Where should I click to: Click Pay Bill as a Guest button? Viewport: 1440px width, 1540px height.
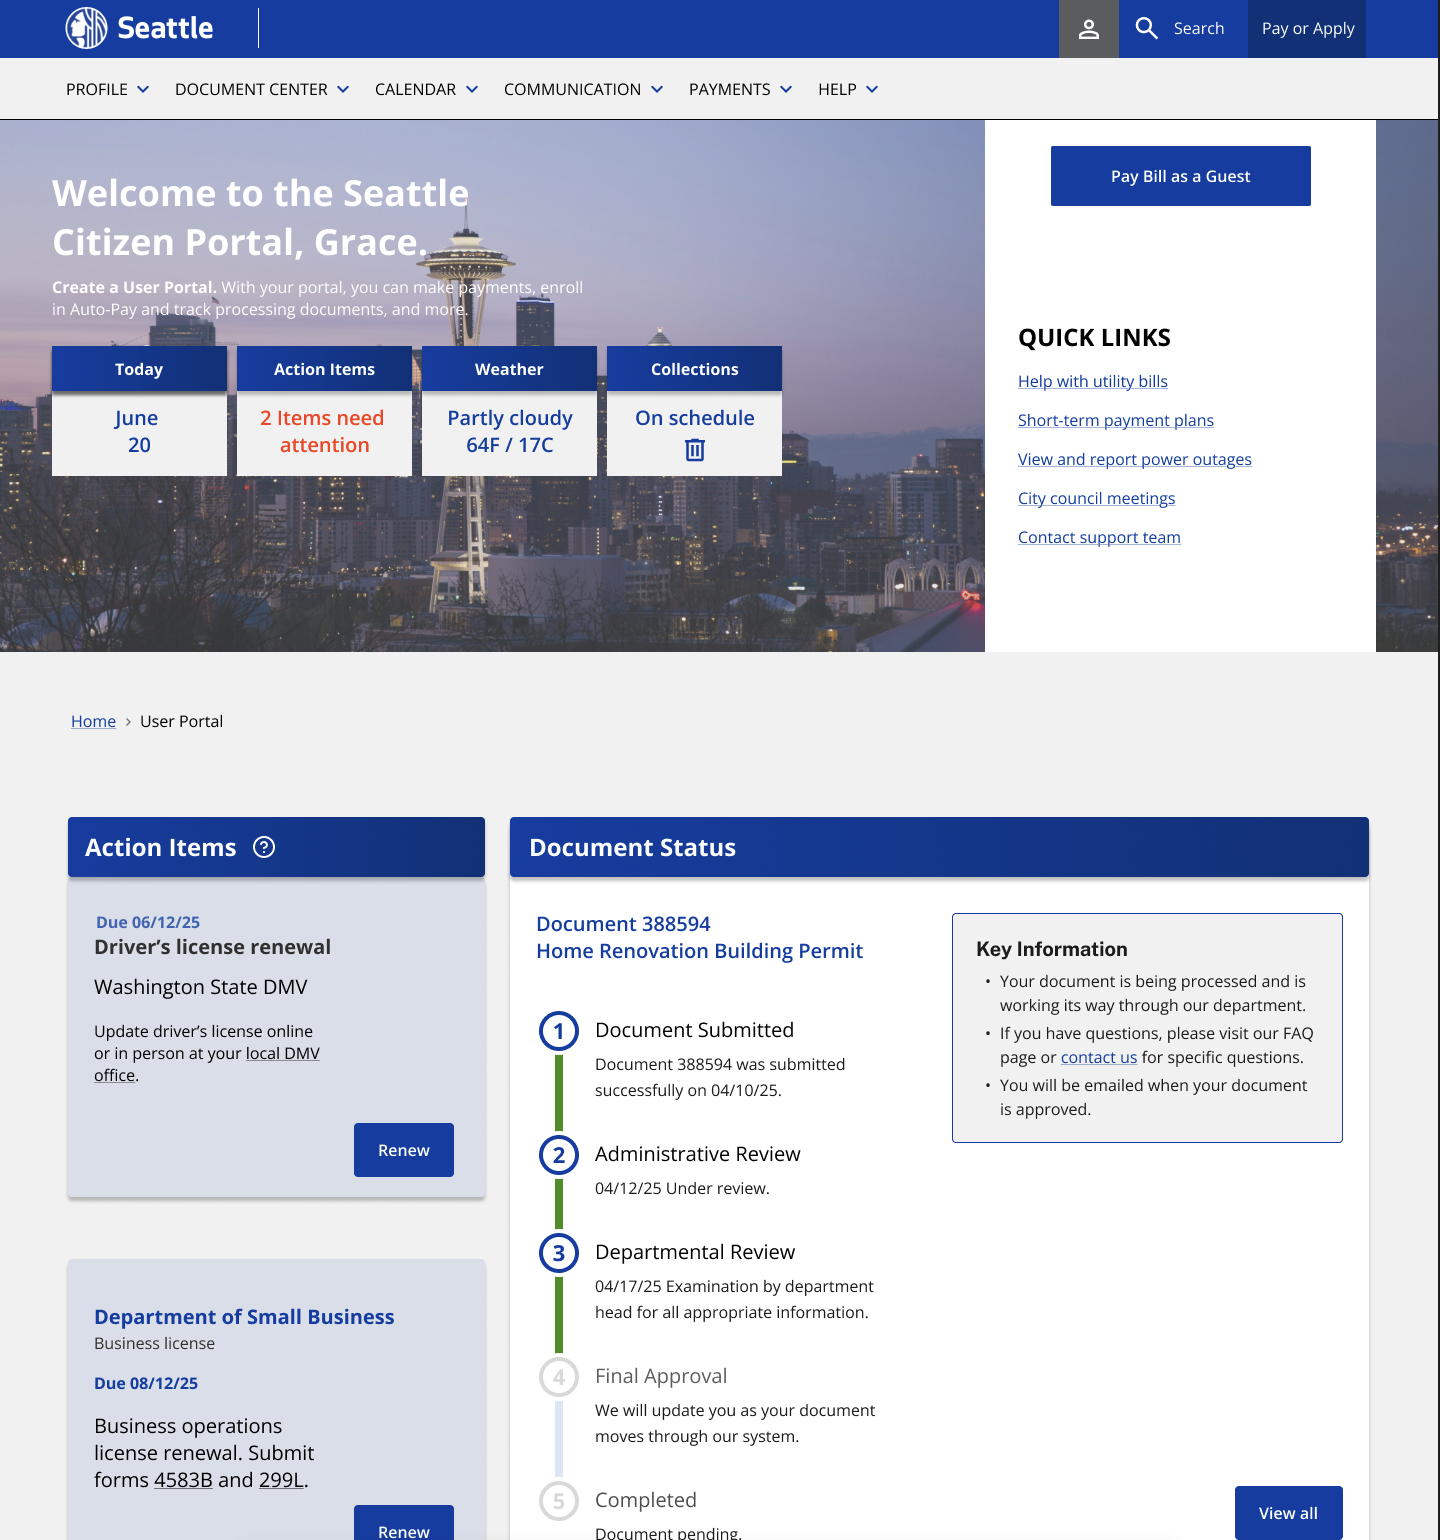pos(1180,176)
